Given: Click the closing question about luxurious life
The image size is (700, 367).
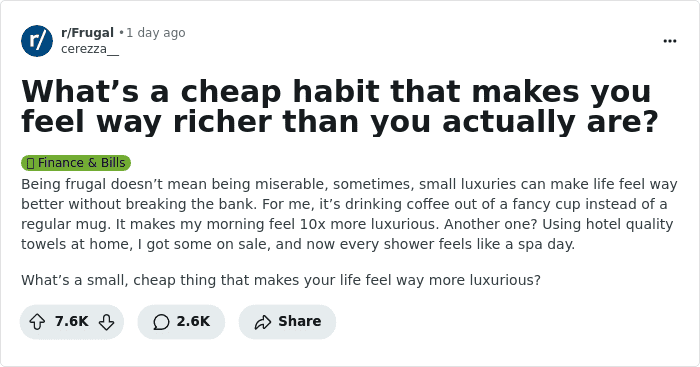Looking at the screenshot, I should tap(281, 280).
